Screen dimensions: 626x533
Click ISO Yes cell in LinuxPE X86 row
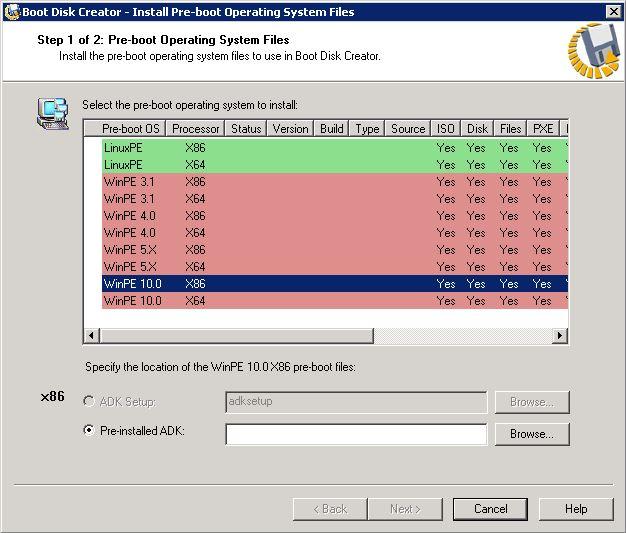pos(446,148)
